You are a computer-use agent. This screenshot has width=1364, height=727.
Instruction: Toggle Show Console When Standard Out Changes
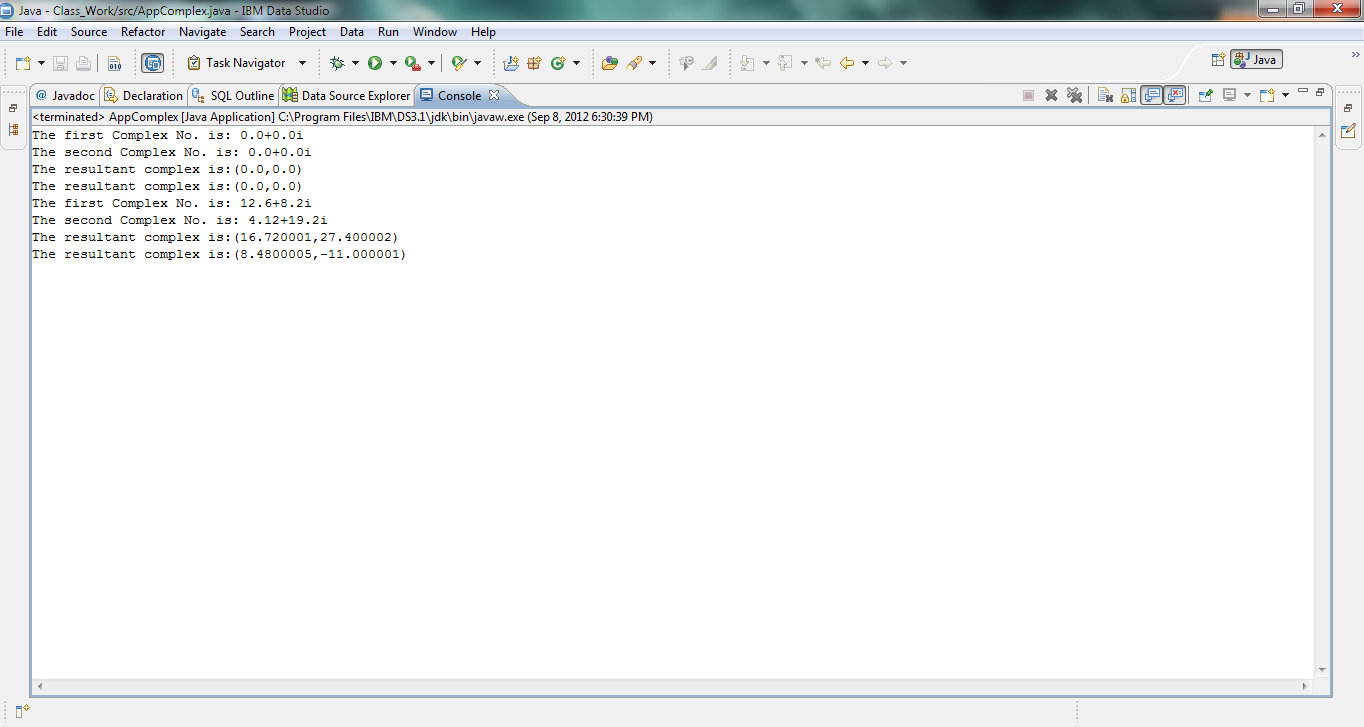click(x=1152, y=95)
